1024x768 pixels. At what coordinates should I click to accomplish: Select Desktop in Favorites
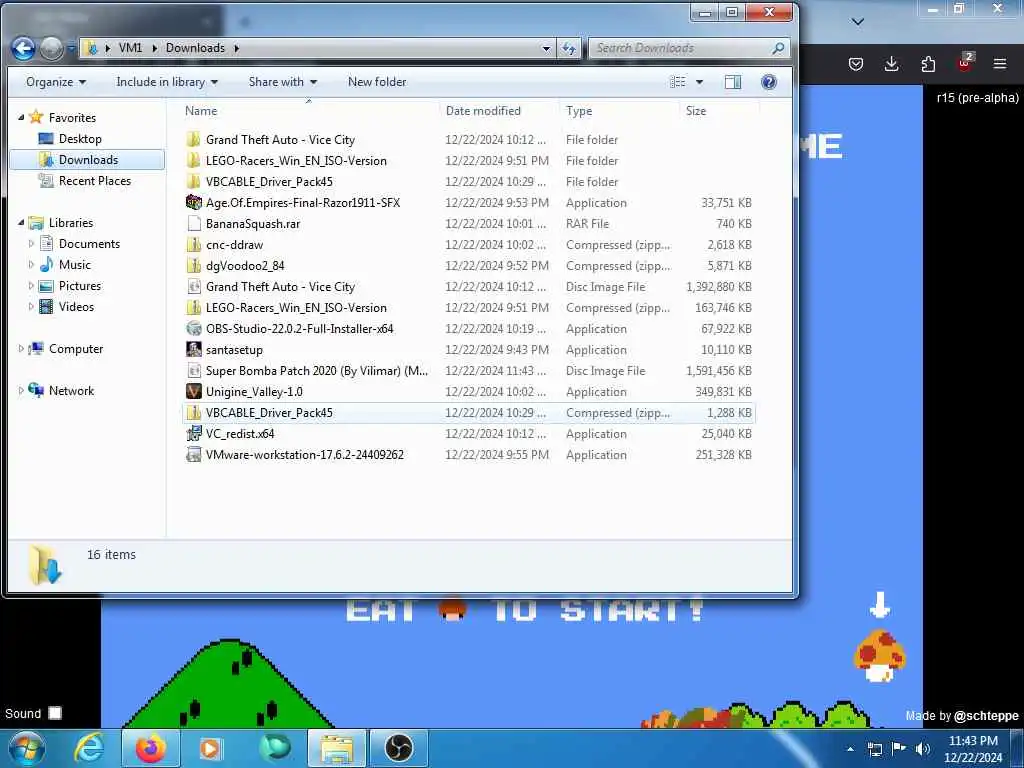click(x=80, y=138)
